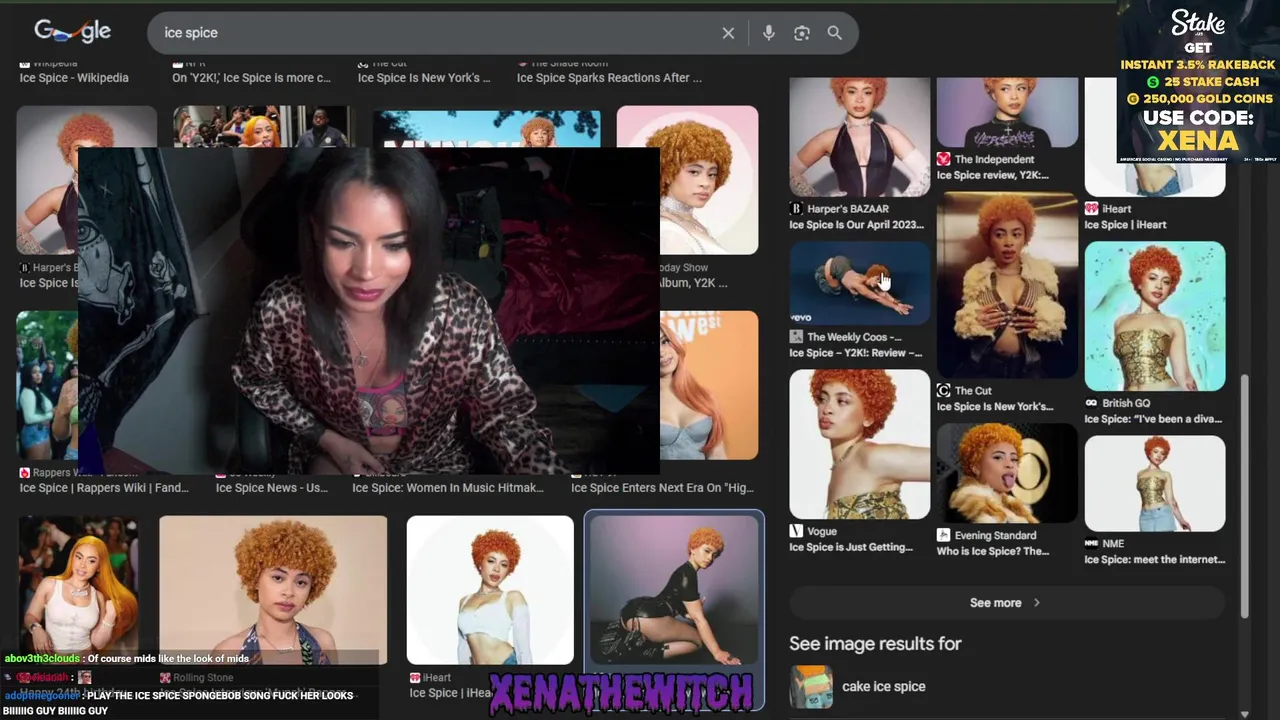The height and width of the screenshot is (720, 1280).
Task: Open the Harper's BAZAAR April 2023 image result
Action: coord(859,137)
